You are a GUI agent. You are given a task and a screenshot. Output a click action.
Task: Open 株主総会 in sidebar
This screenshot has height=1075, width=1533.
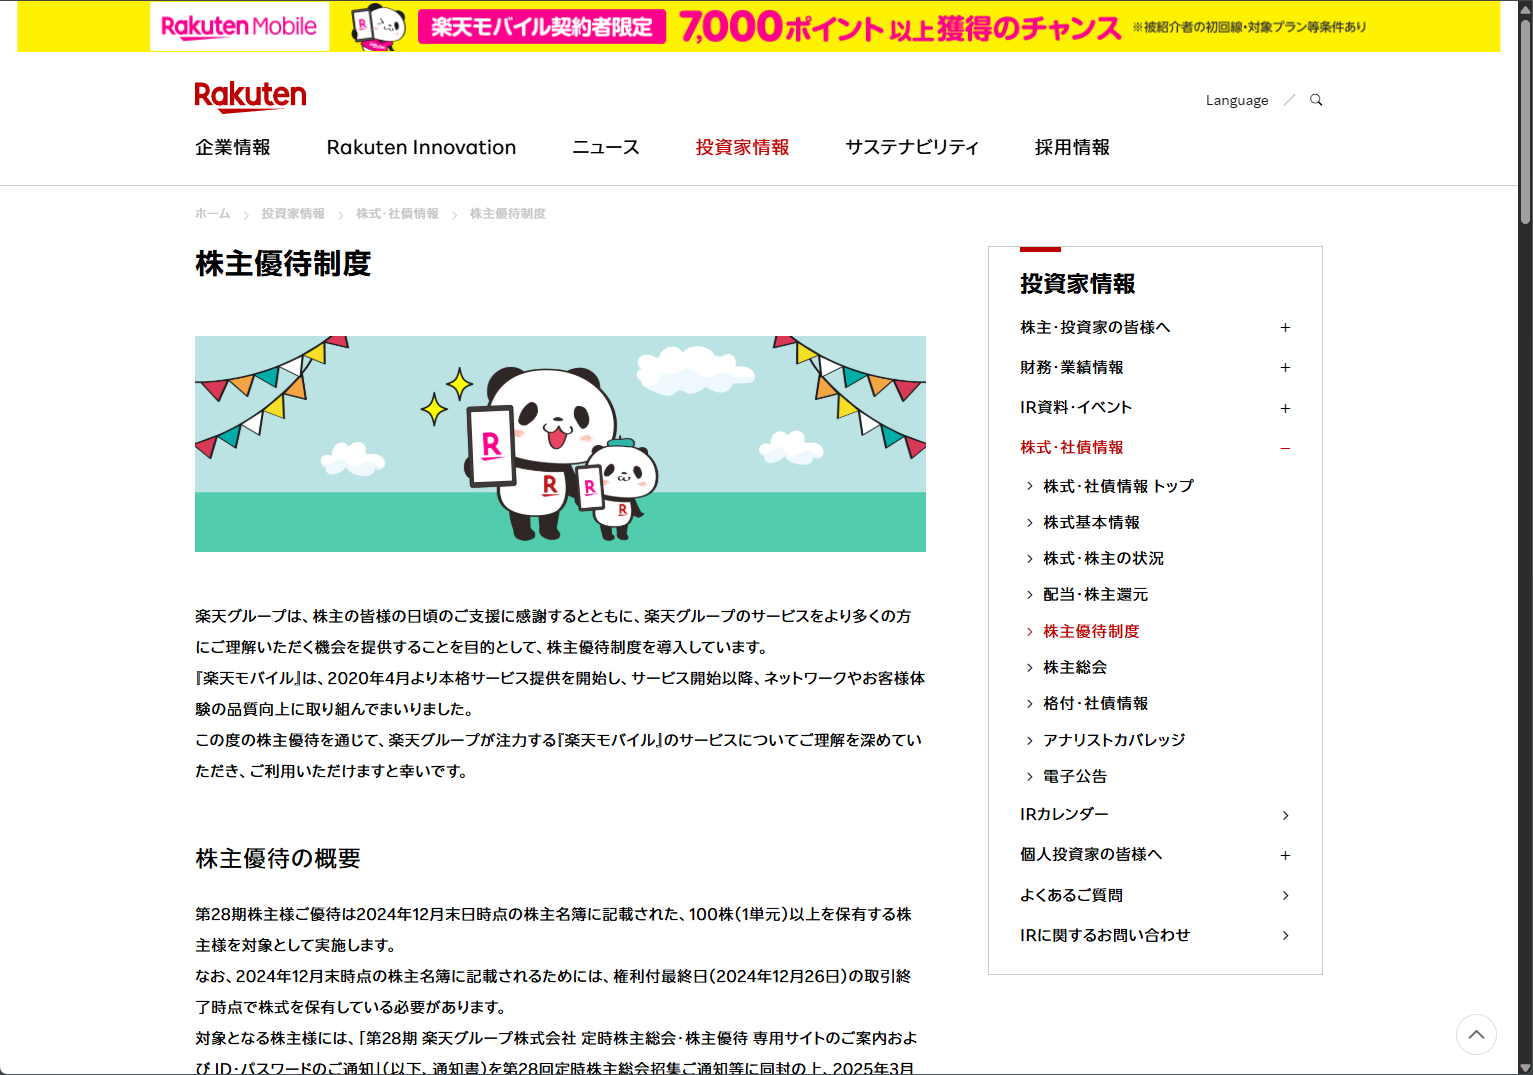click(x=1075, y=667)
